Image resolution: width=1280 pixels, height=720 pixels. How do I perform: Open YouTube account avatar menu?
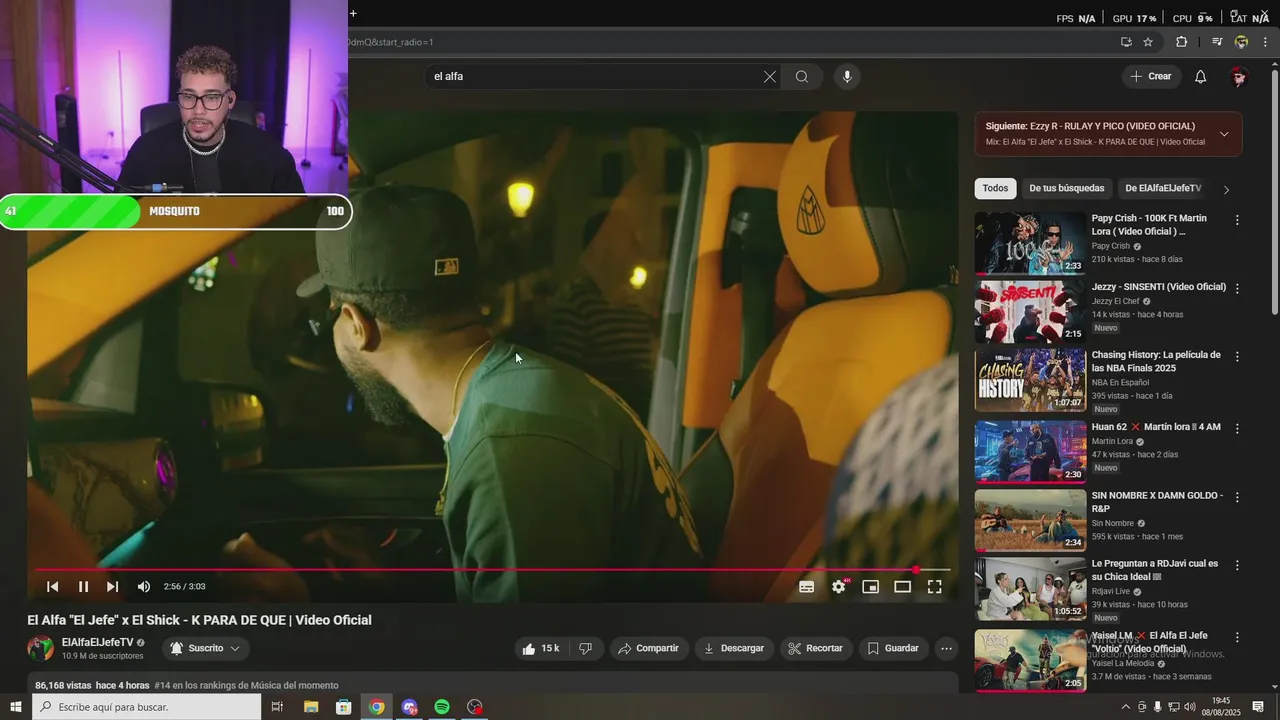point(1239,76)
